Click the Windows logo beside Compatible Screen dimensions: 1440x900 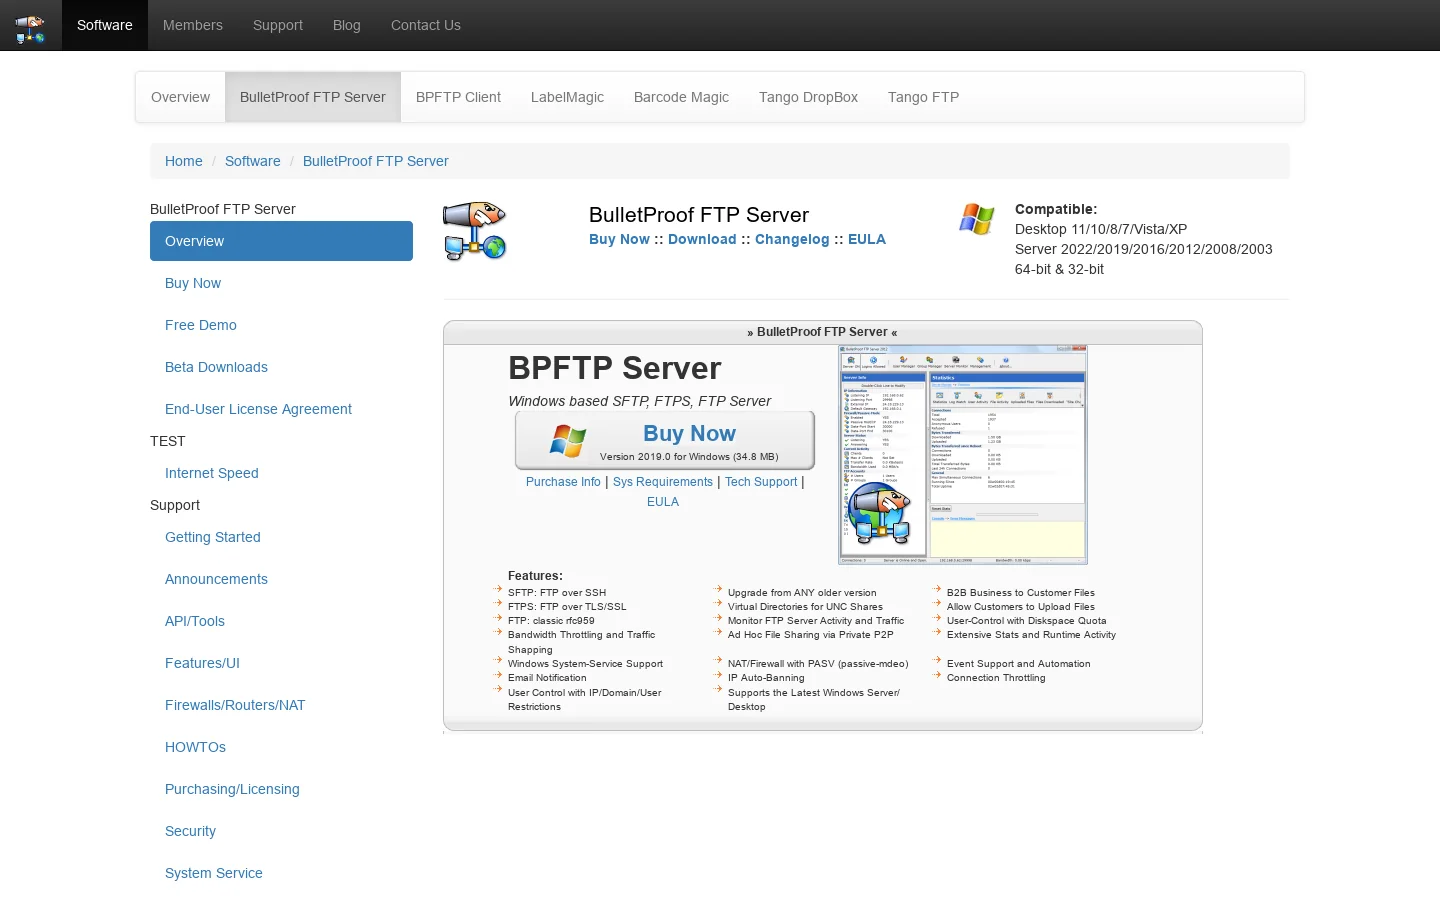pyautogui.click(x=976, y=219)
